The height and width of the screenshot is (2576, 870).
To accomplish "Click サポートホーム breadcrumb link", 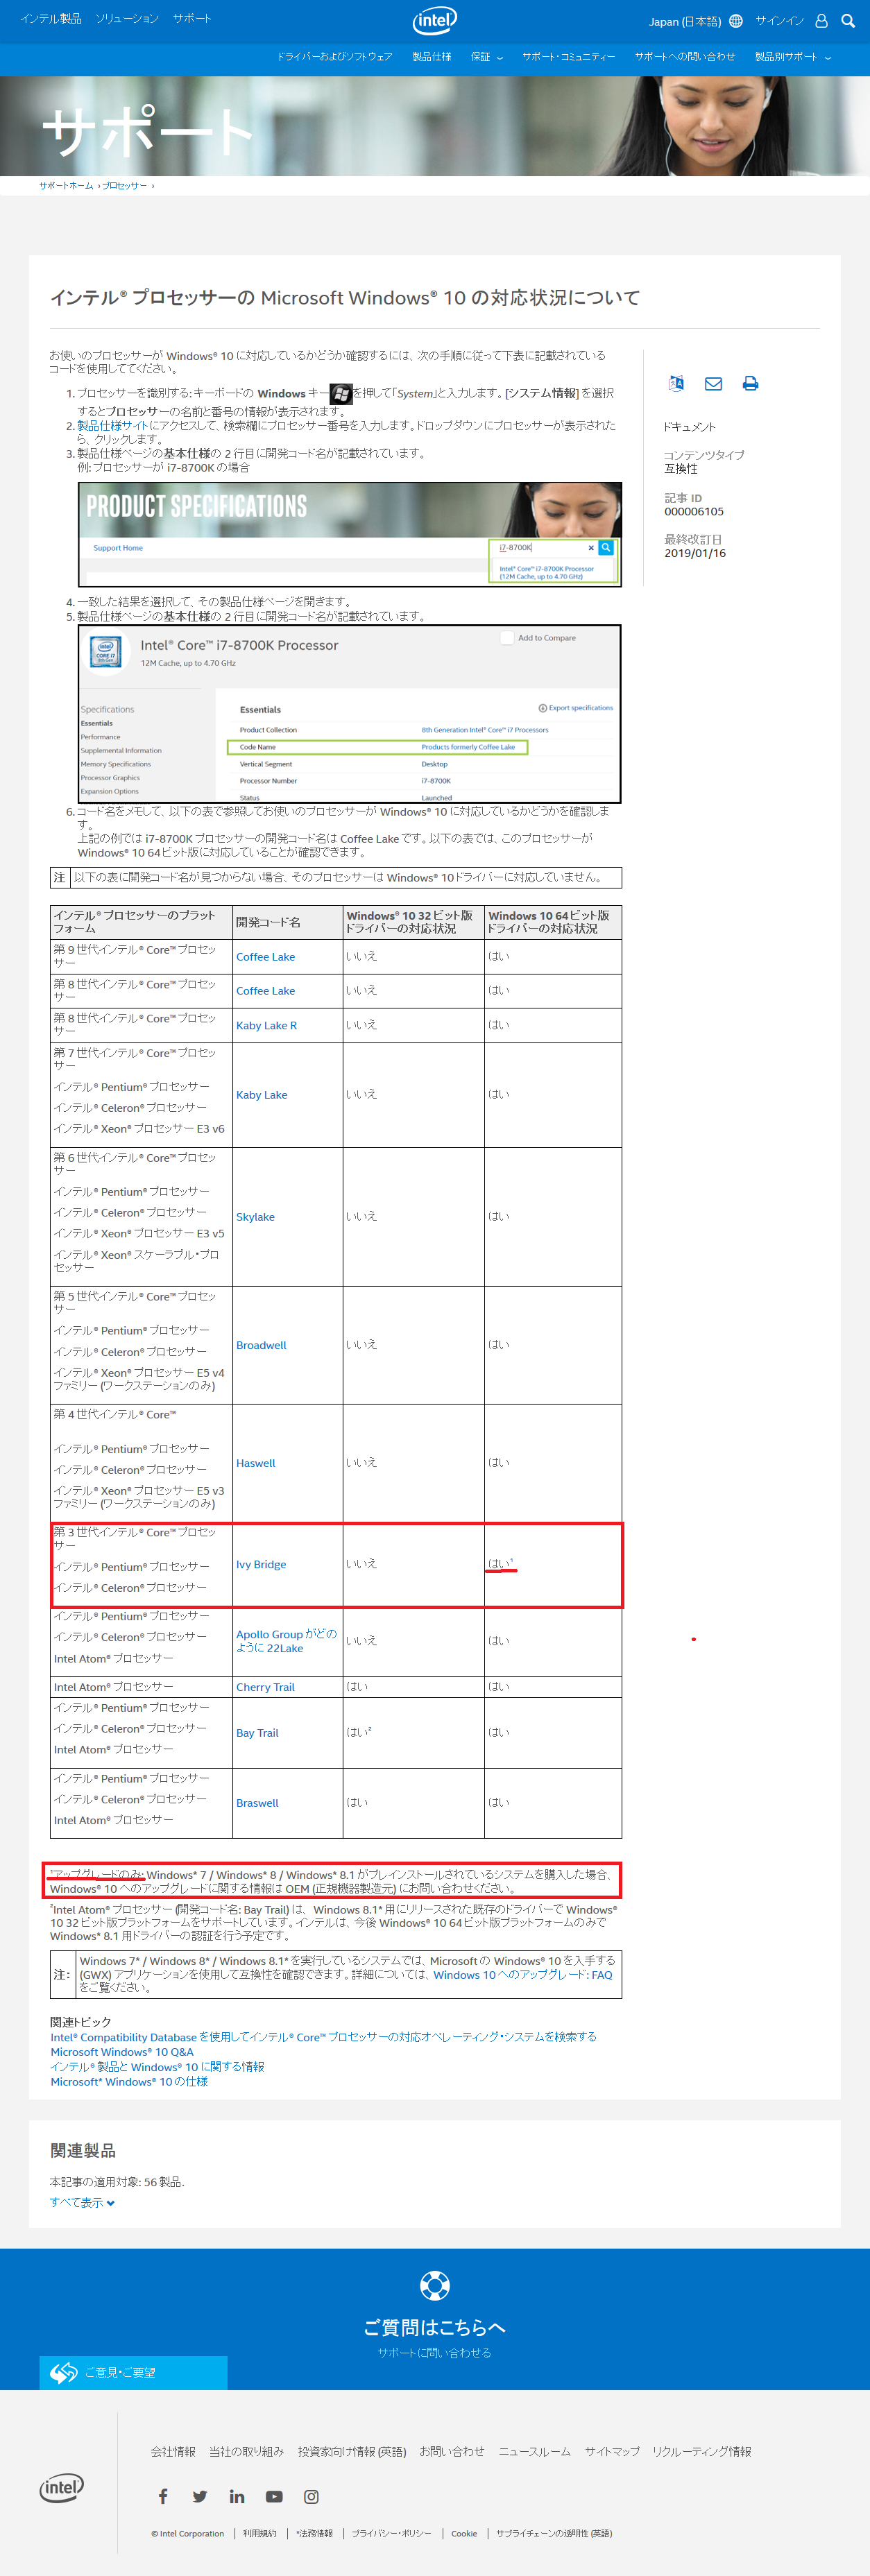I will point(66,186).
